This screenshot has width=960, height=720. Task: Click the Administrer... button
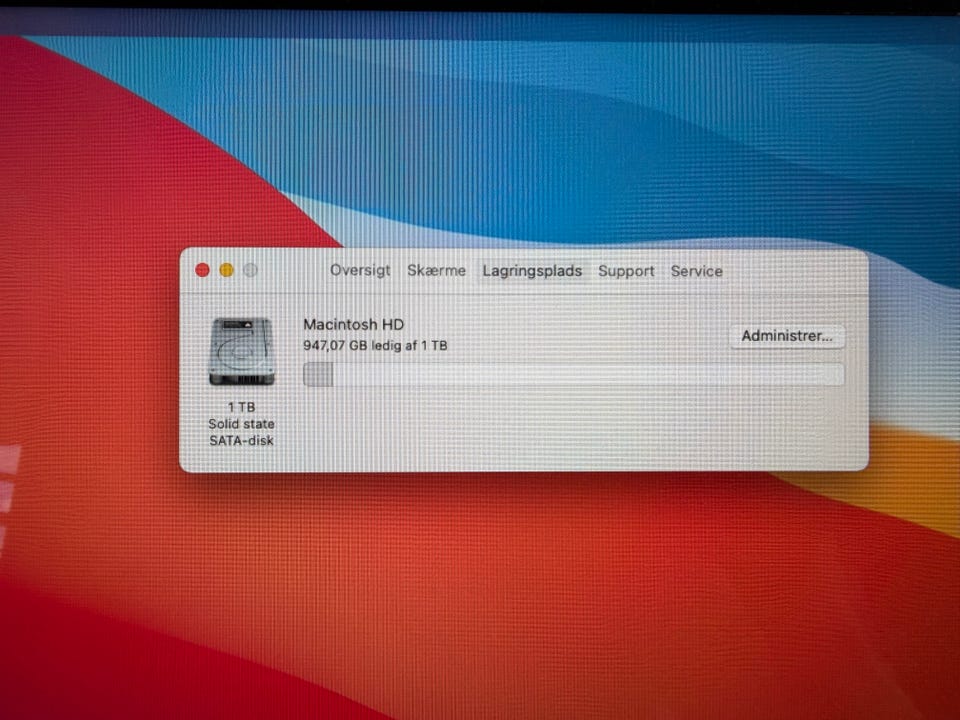coord(787,336)
